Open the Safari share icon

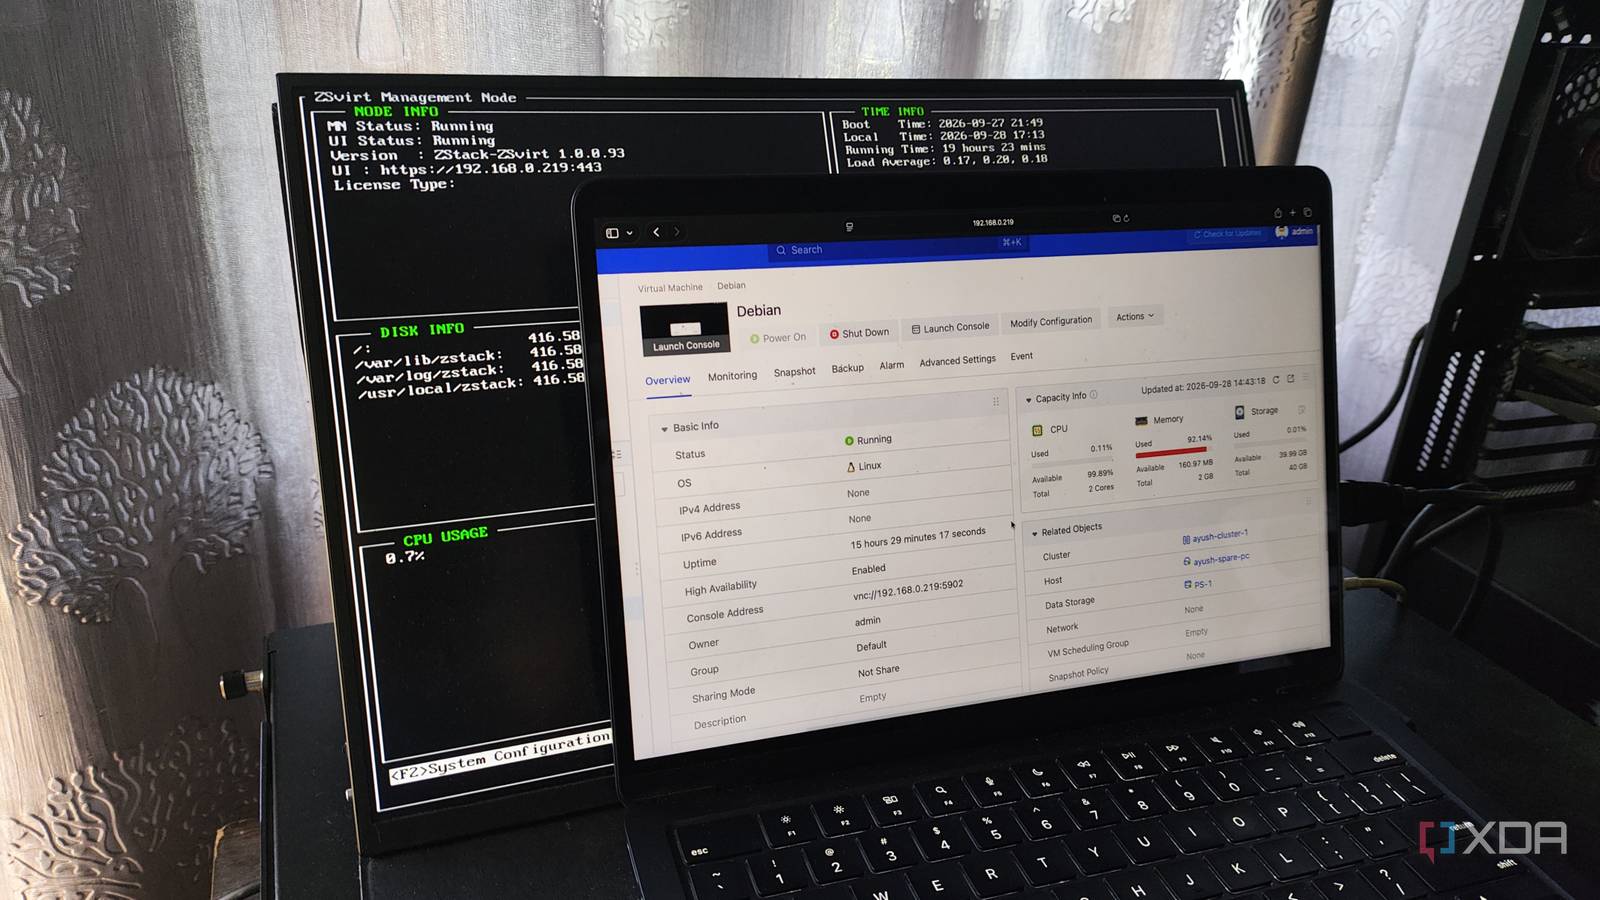pyautogui.click(x=1277, y=213)
